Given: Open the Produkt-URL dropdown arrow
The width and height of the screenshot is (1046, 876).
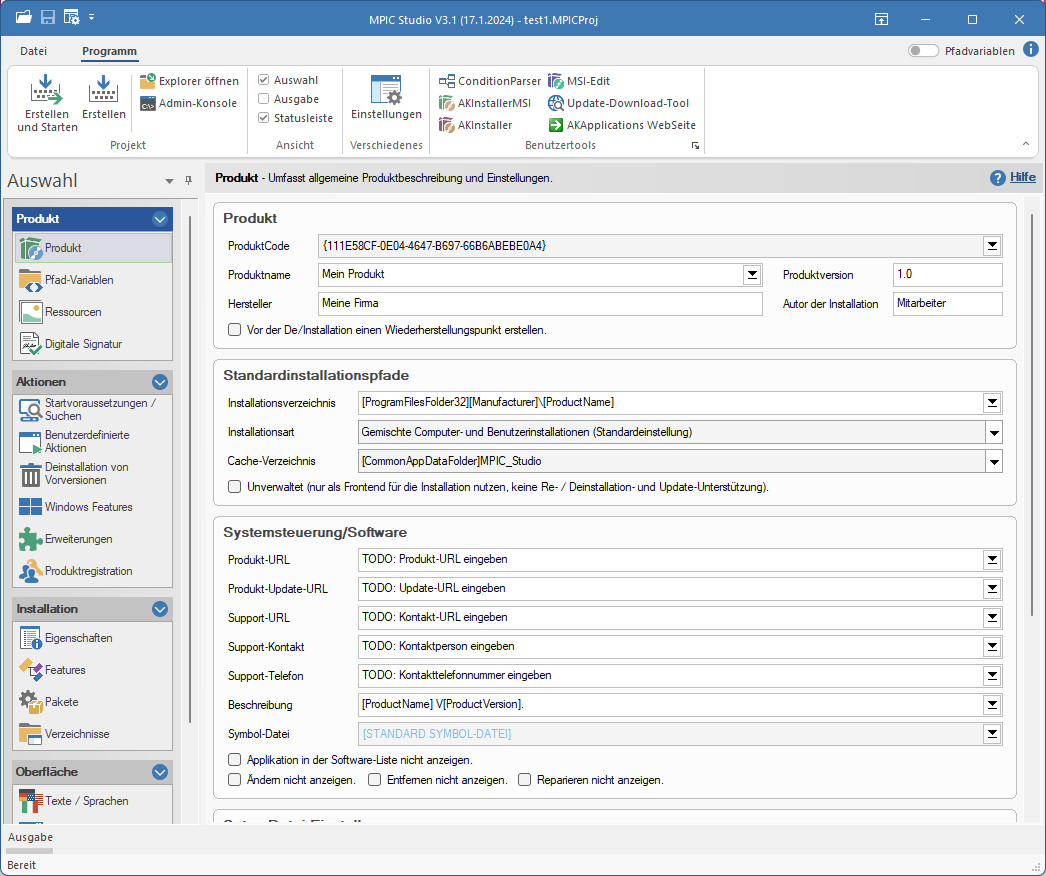Looking at the screenshot, I should [x=992, y=560].
